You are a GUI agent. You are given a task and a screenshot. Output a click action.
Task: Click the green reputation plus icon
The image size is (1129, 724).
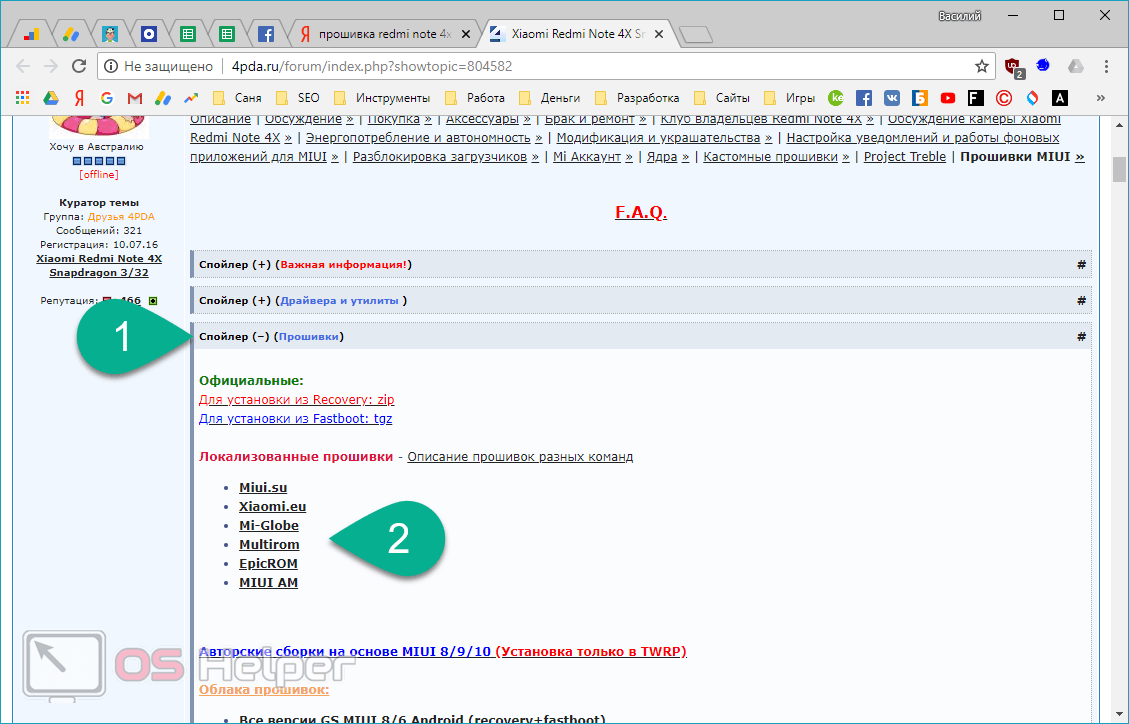(x=153, y=301)
